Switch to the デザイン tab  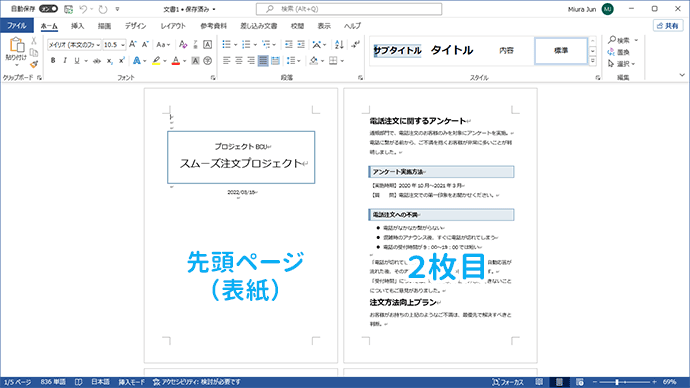[136, 26]
